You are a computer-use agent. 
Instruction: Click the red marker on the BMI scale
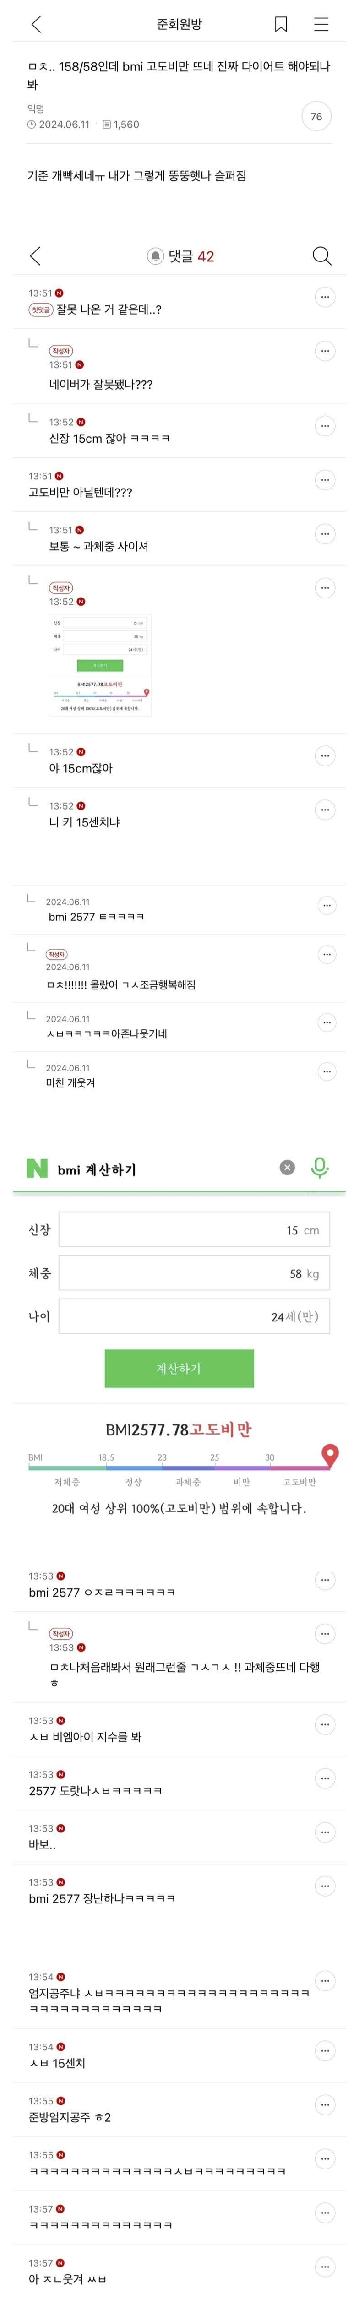click(329, 1455)
